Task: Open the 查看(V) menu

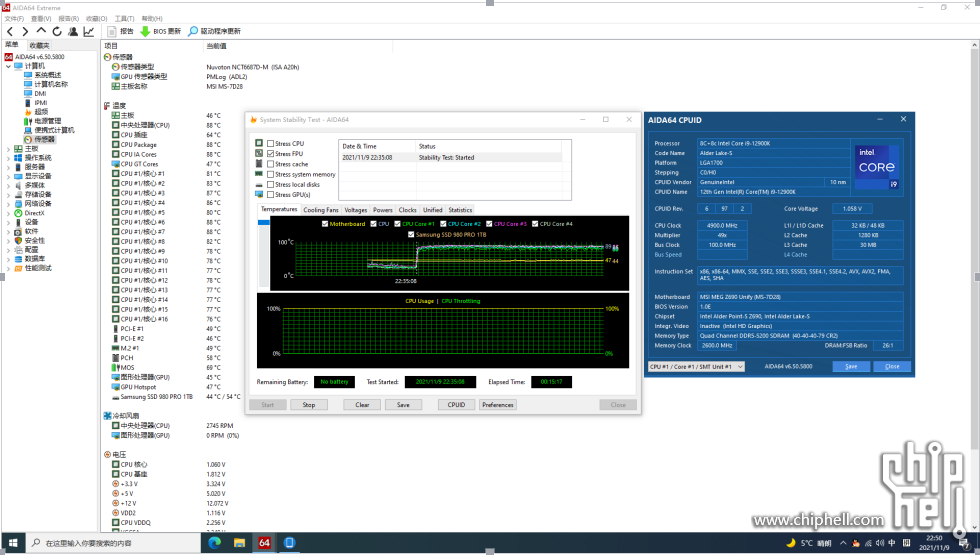Action: click(x=41, y=19)
